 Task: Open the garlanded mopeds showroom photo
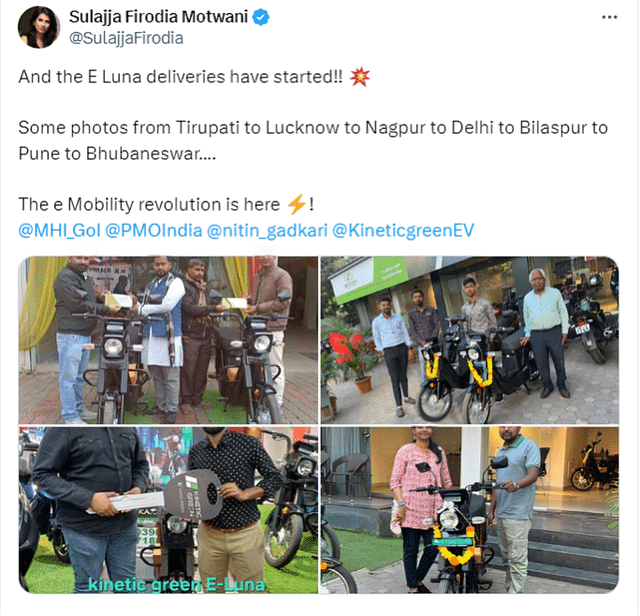pyautogui.click(x=470, y=340)
